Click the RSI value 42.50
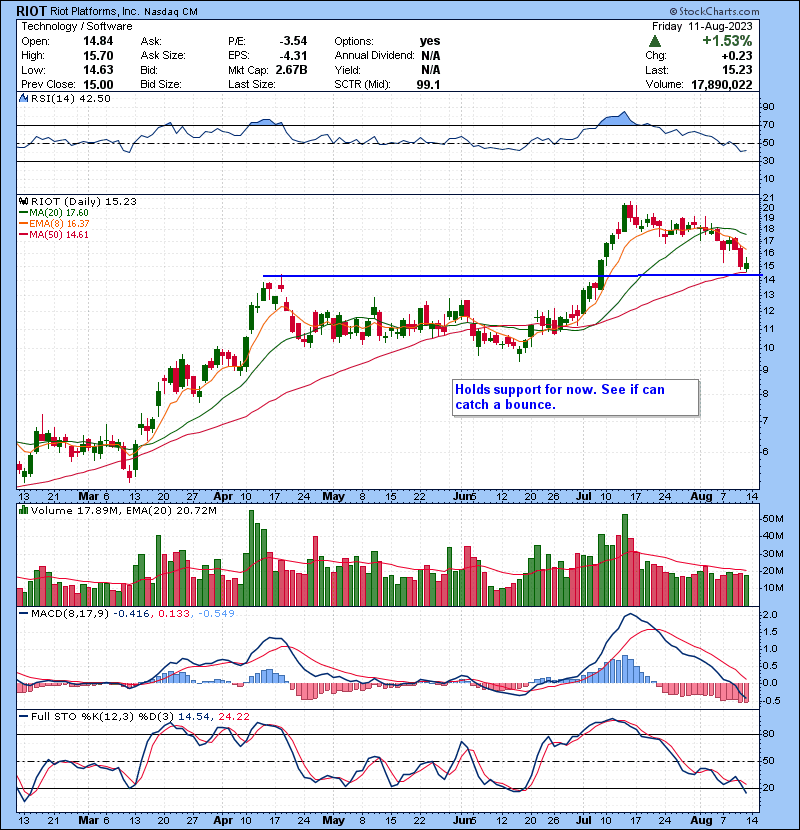800x830 pixels. point(96,98)
